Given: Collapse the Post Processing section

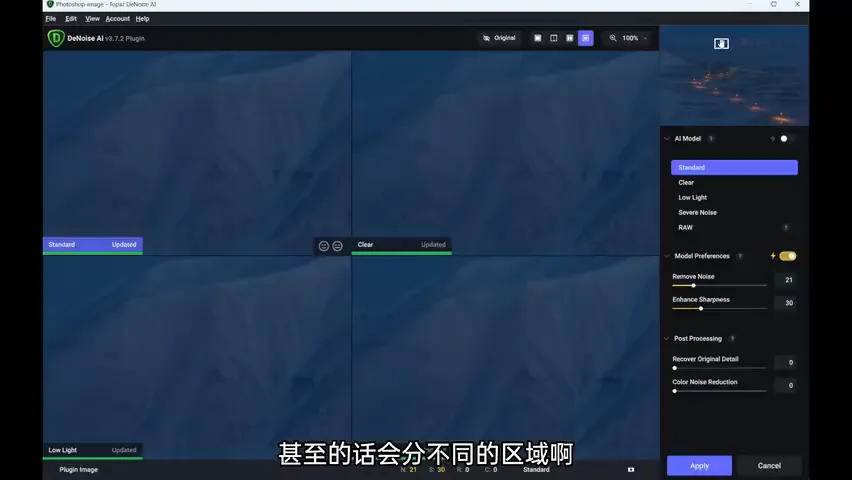Looking at the screenshot, I should click(667, 339).
